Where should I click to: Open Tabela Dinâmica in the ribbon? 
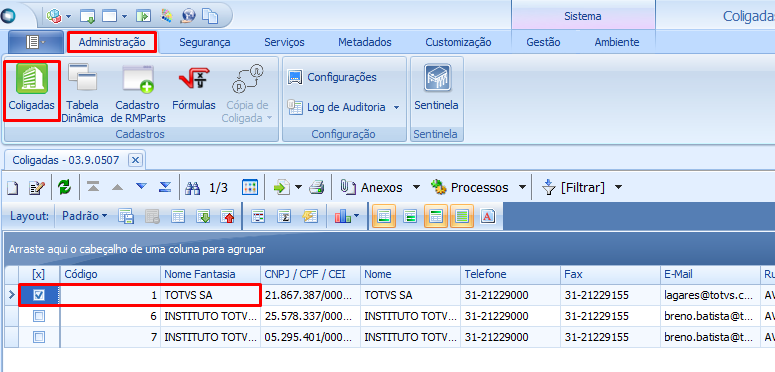pos(82,93)
